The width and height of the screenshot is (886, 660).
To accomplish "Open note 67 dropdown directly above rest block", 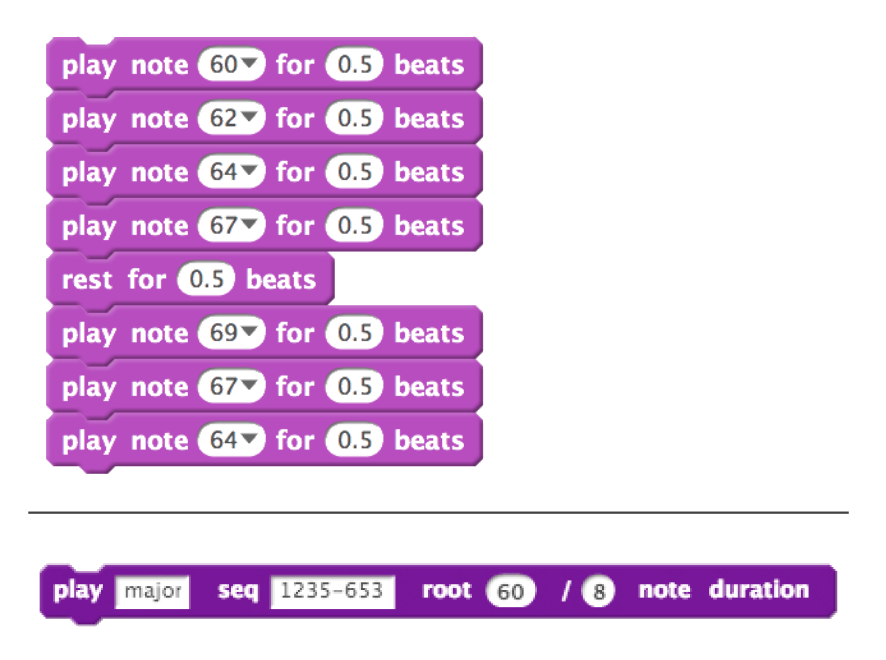I will [250, 226].
